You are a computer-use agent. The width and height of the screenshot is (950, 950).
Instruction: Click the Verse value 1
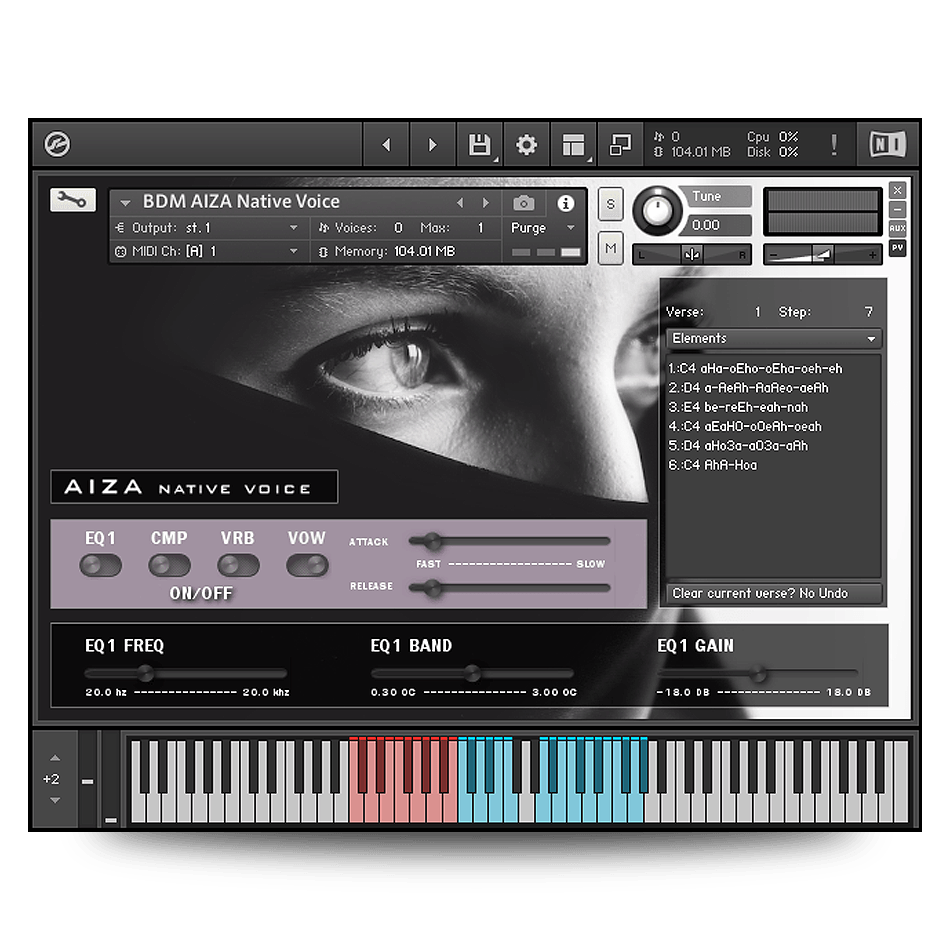tap(757, 312)
